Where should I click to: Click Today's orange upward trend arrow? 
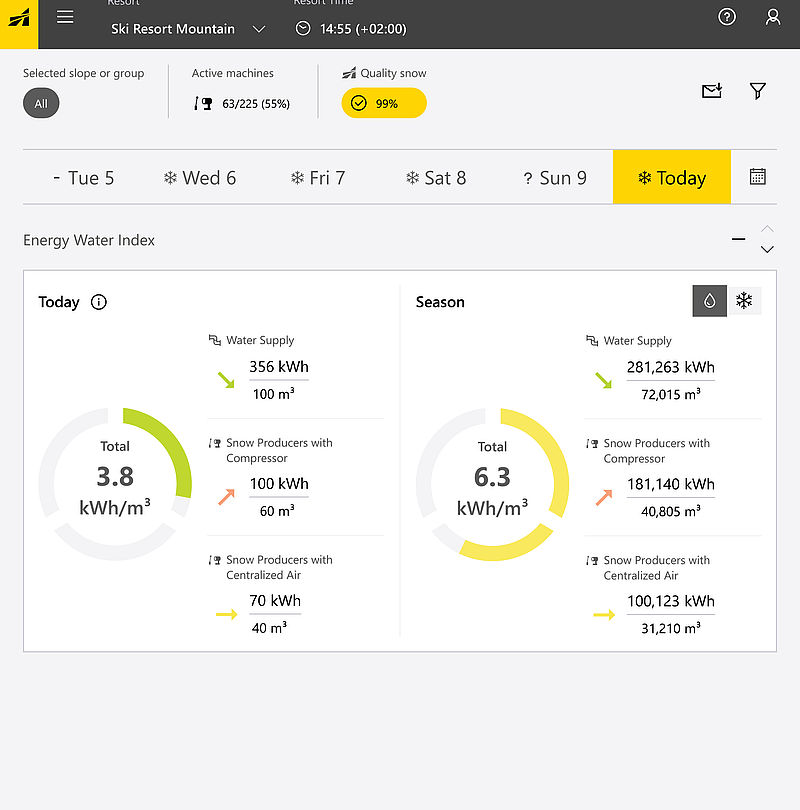pos(226,497)
